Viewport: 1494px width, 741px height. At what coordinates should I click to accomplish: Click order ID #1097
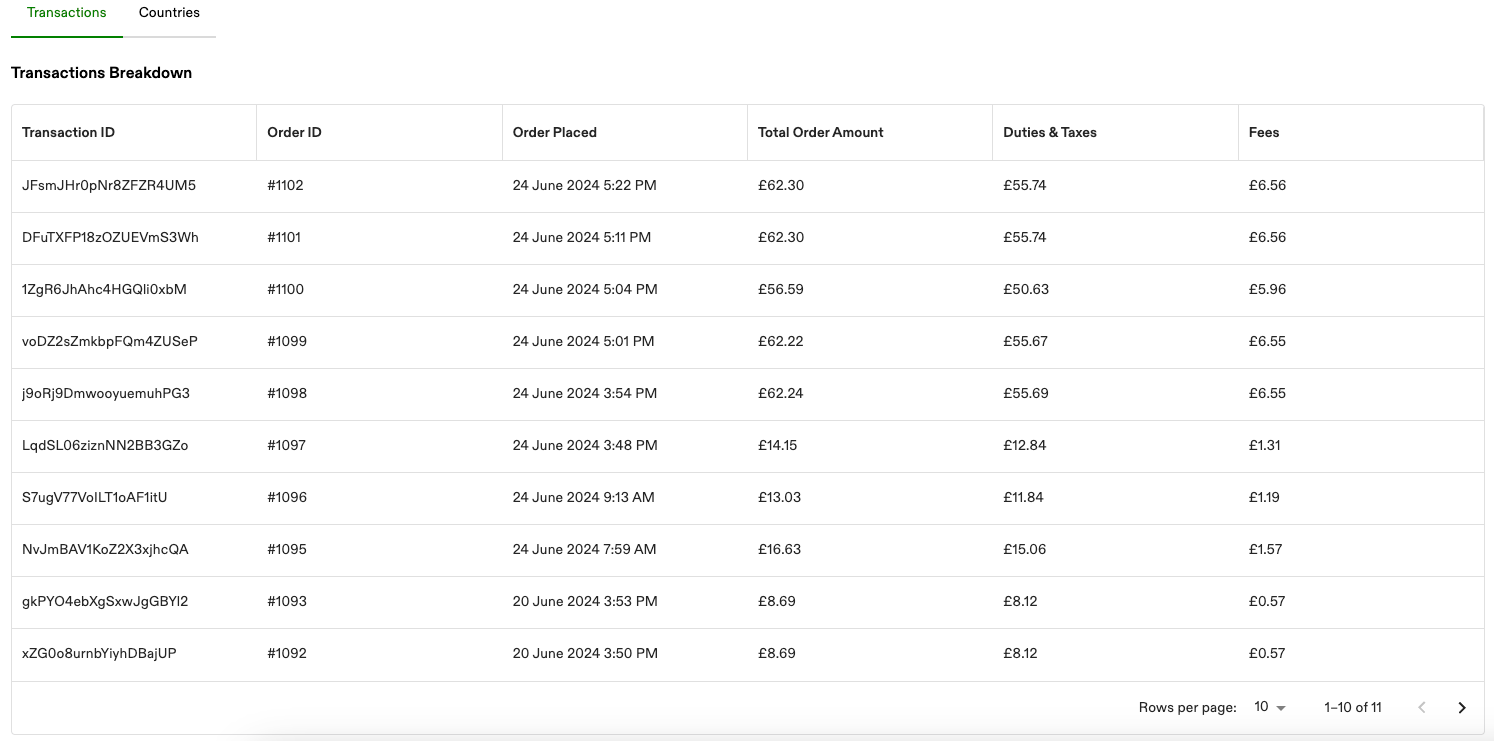click(x=287, y=445)
